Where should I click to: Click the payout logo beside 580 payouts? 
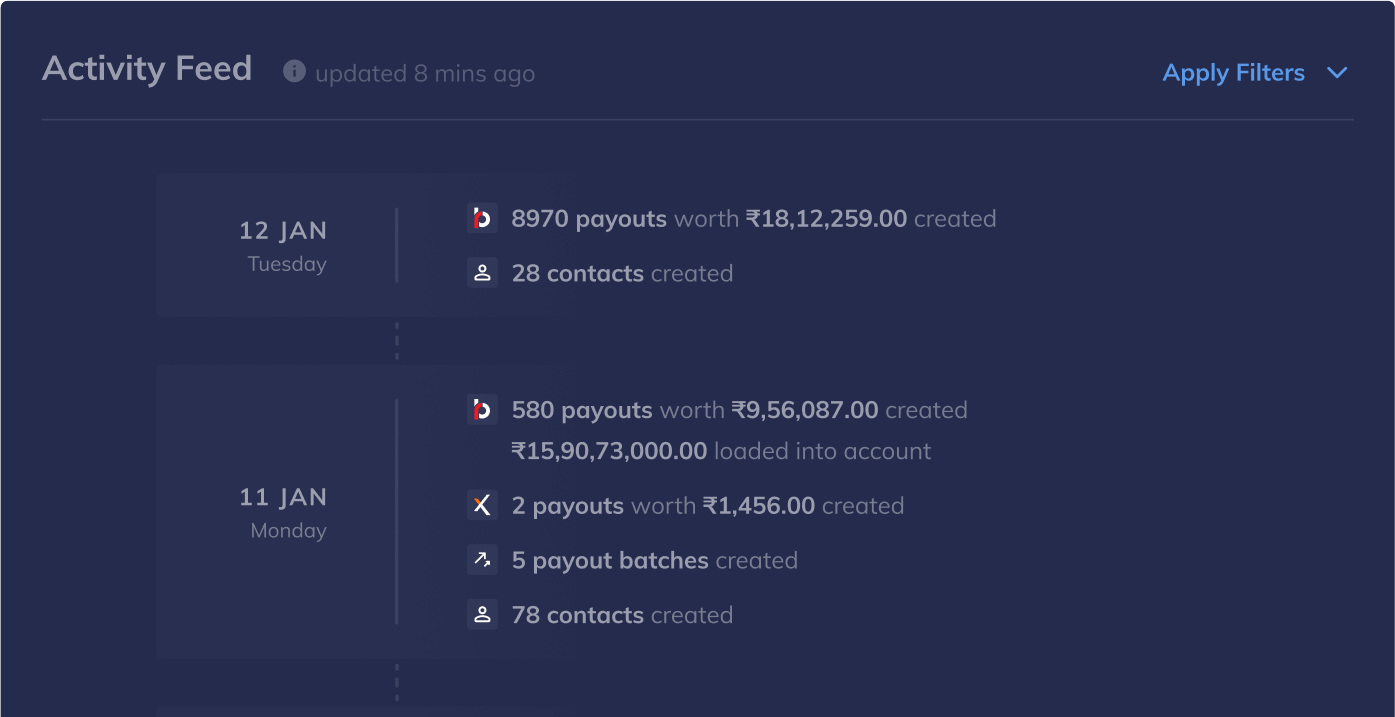click(x=482, y=410)
